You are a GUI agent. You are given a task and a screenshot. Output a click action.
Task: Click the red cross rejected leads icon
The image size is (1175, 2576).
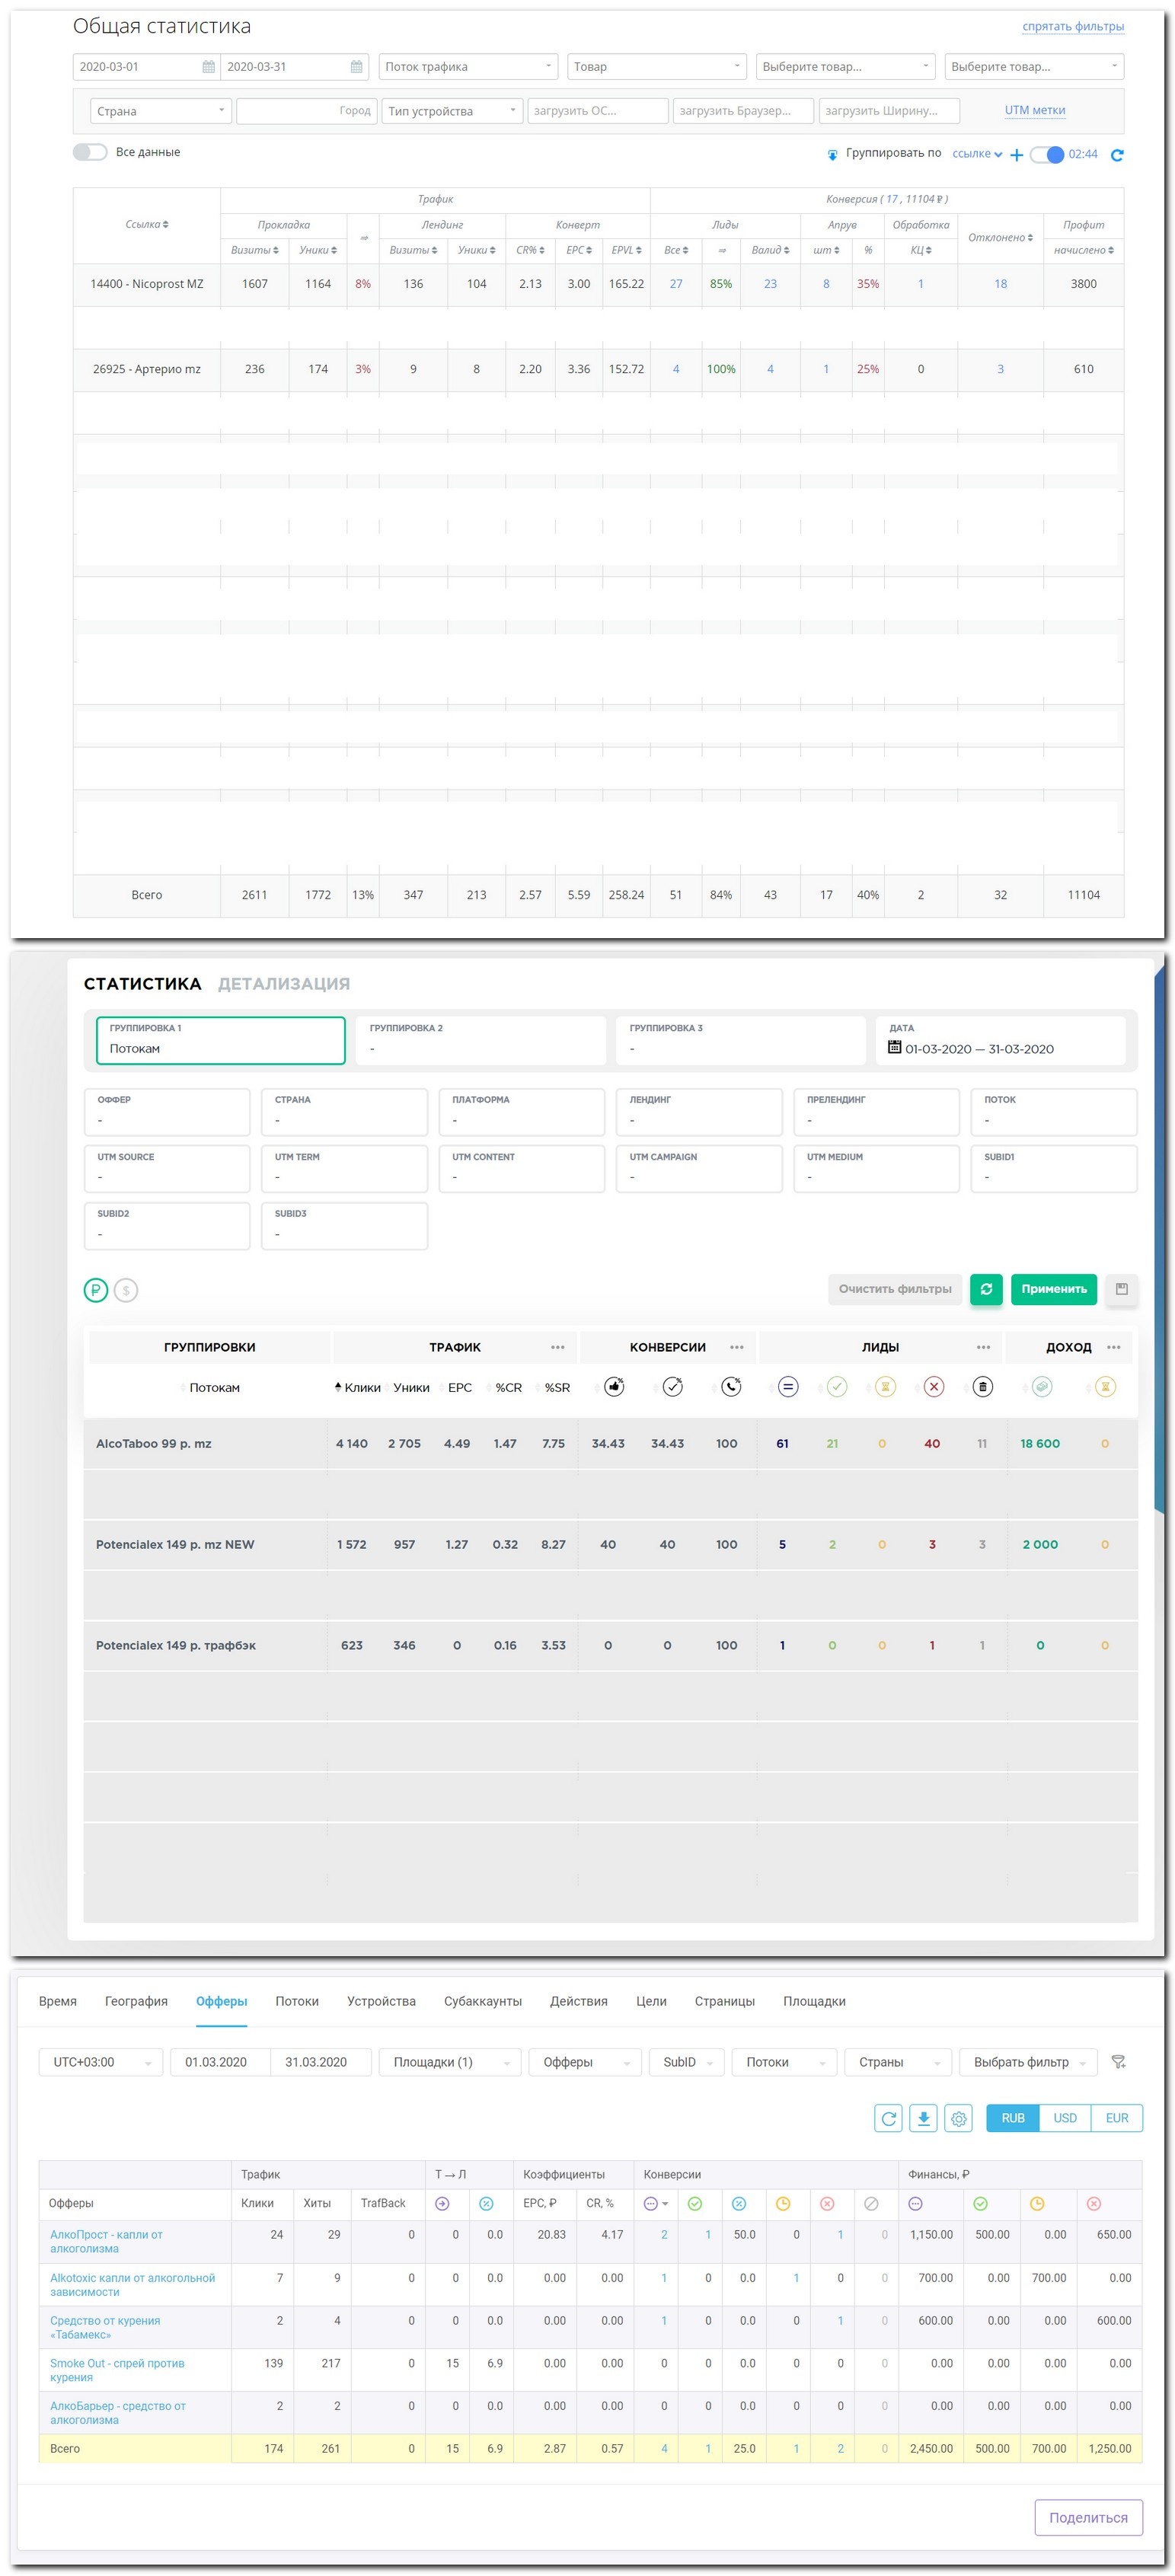934,1387
